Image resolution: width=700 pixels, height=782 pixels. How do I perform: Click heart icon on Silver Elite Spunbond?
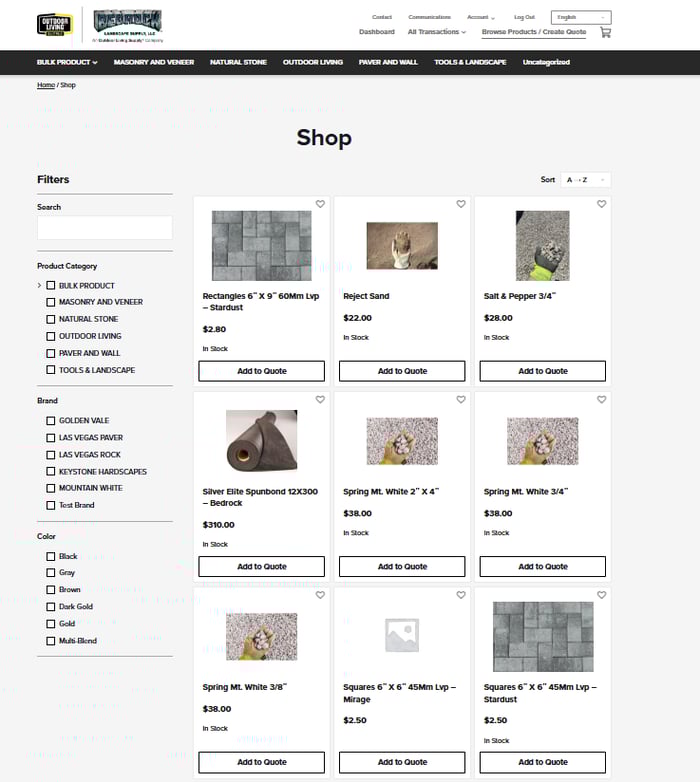point(320,399)
